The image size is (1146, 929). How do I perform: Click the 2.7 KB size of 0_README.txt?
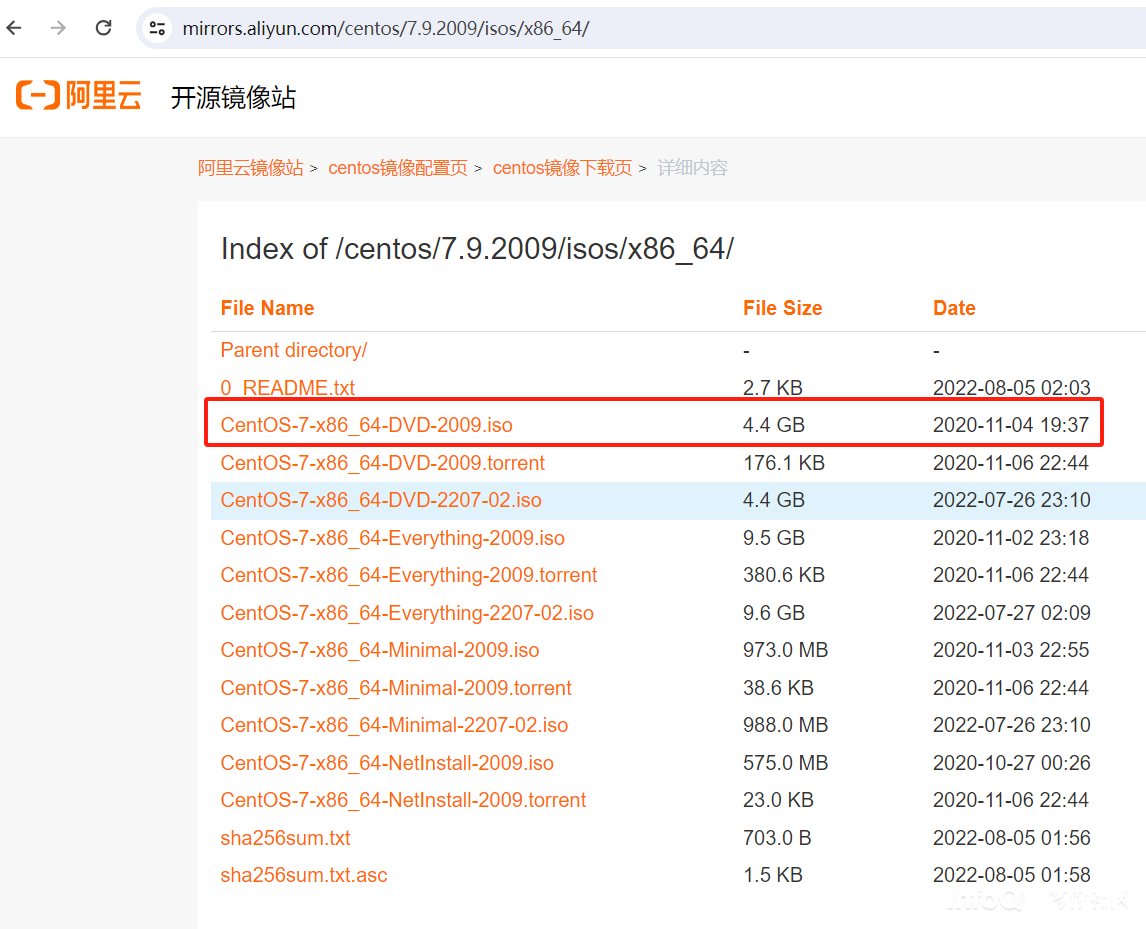pyautogui.click(x=773, y=387)
